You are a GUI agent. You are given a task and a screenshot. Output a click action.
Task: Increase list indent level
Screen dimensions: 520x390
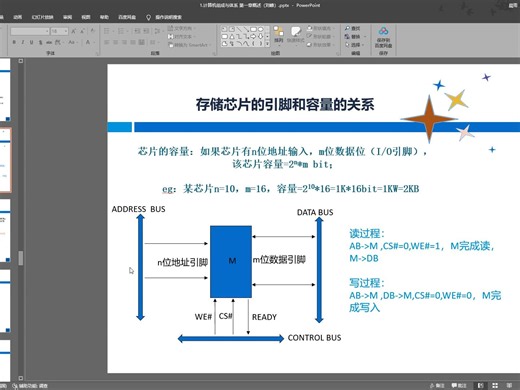click(x=146, y=31)
